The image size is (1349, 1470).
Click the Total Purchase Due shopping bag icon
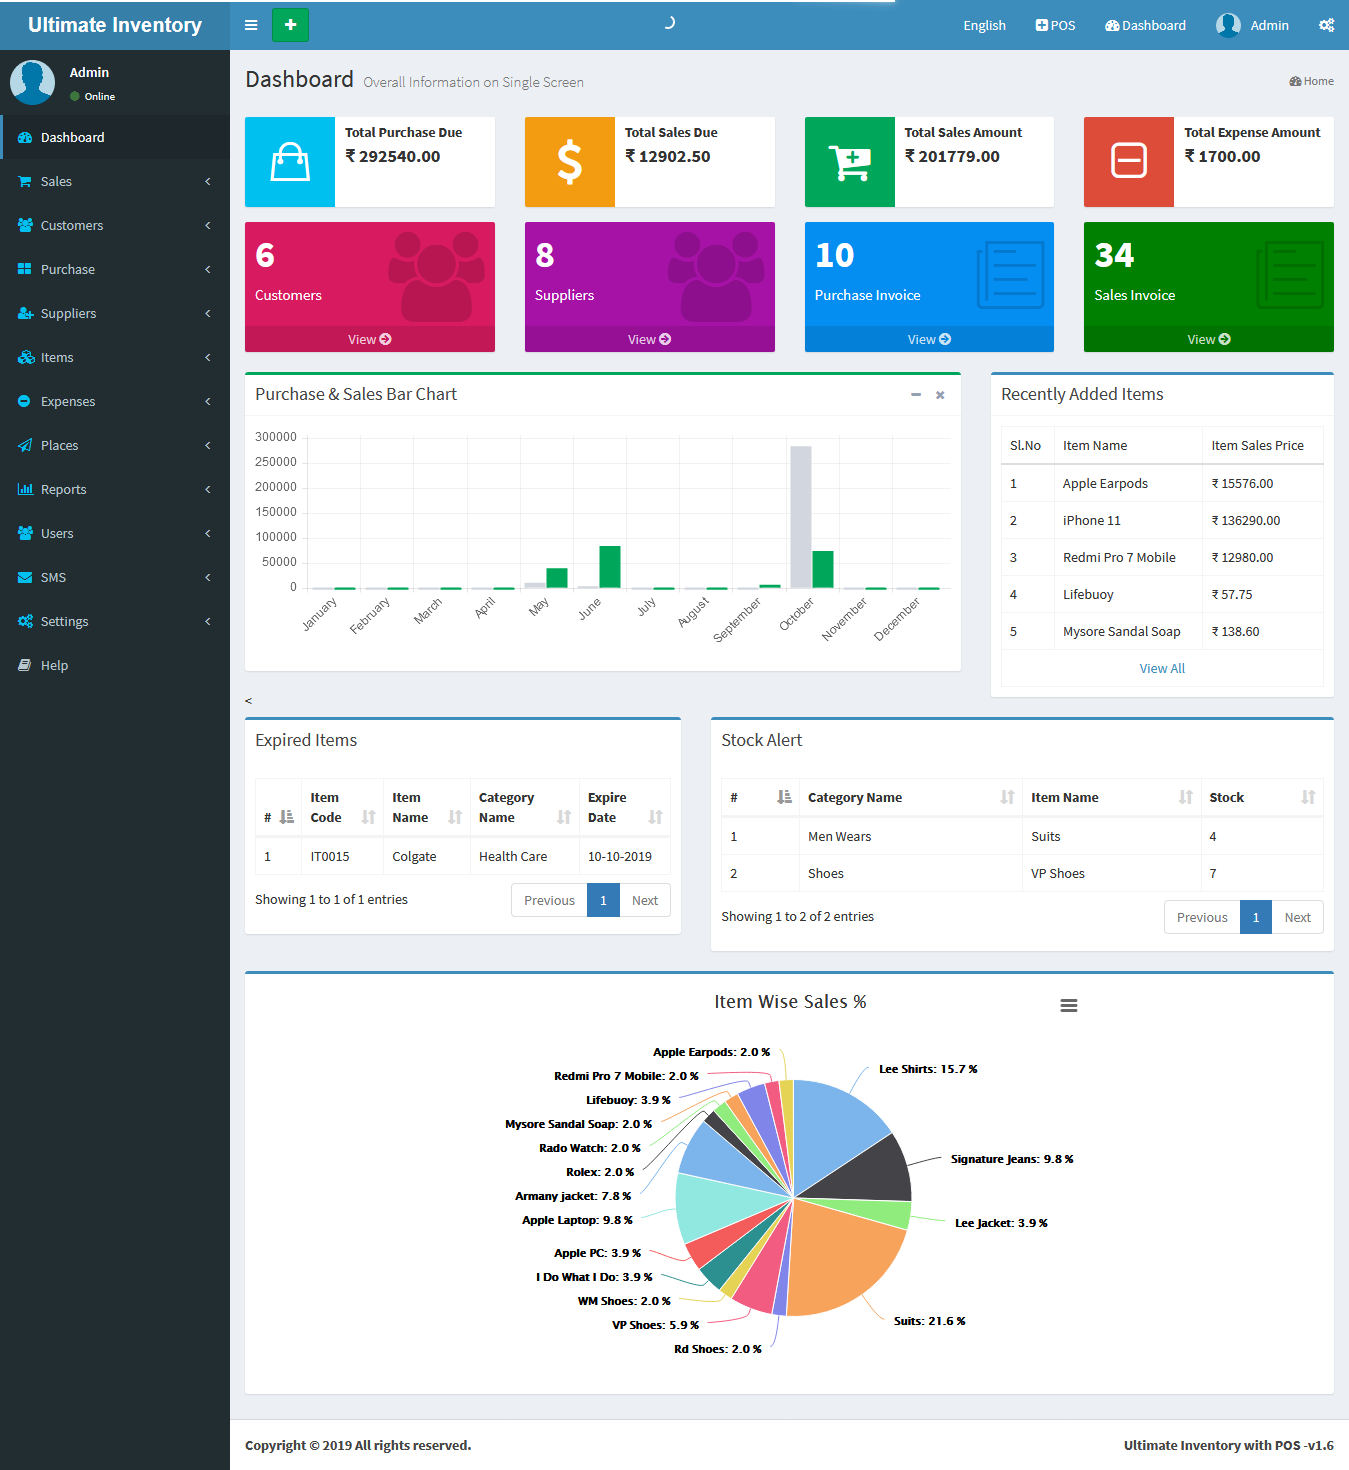(x=290, y=162)
